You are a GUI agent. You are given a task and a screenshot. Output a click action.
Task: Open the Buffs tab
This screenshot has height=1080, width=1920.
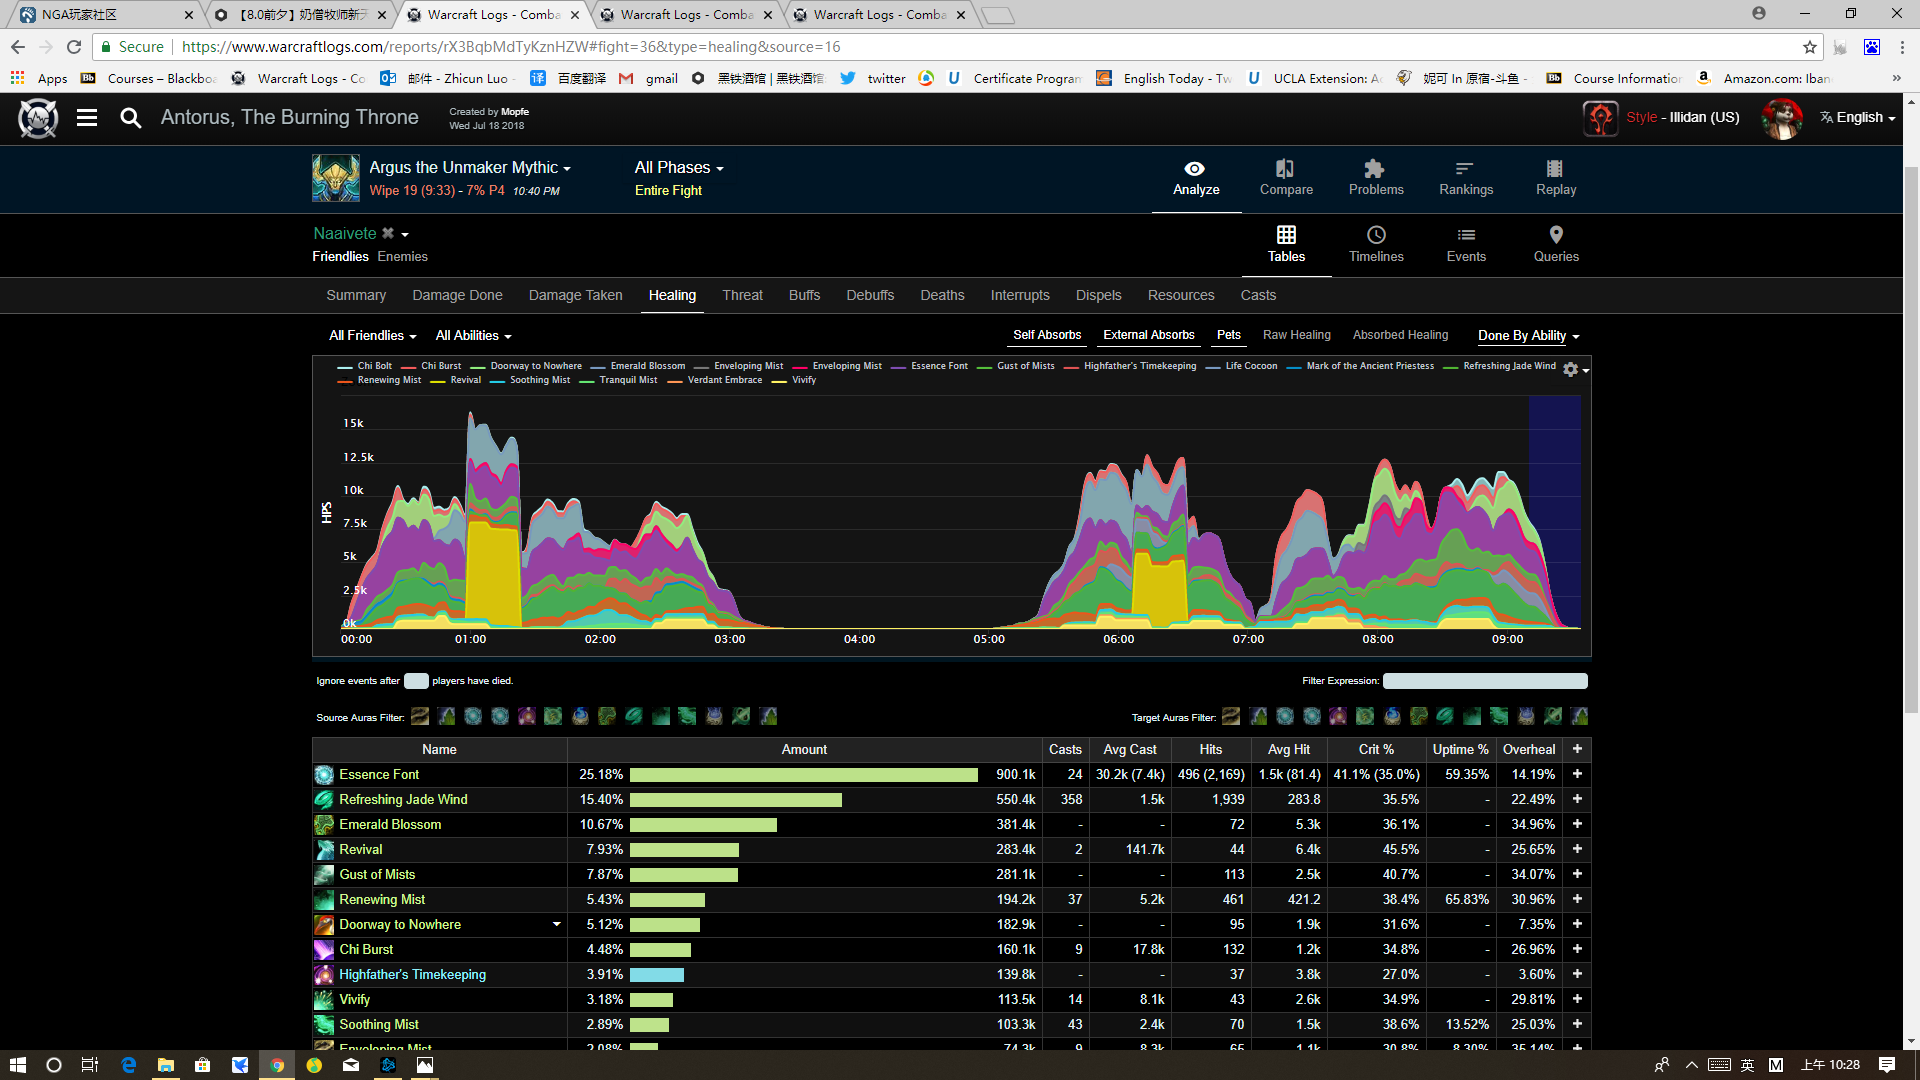tap(804, 295)
